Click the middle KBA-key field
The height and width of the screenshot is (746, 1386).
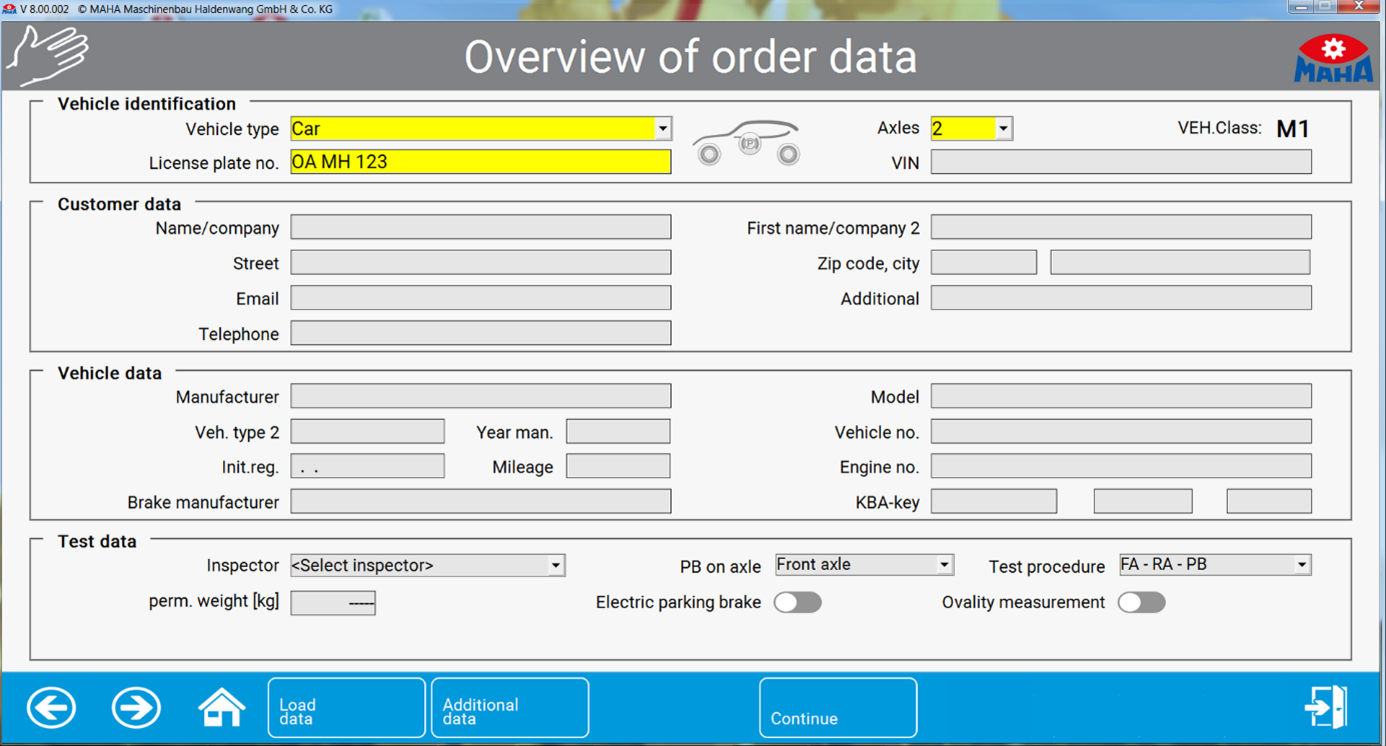(1143, 502)
